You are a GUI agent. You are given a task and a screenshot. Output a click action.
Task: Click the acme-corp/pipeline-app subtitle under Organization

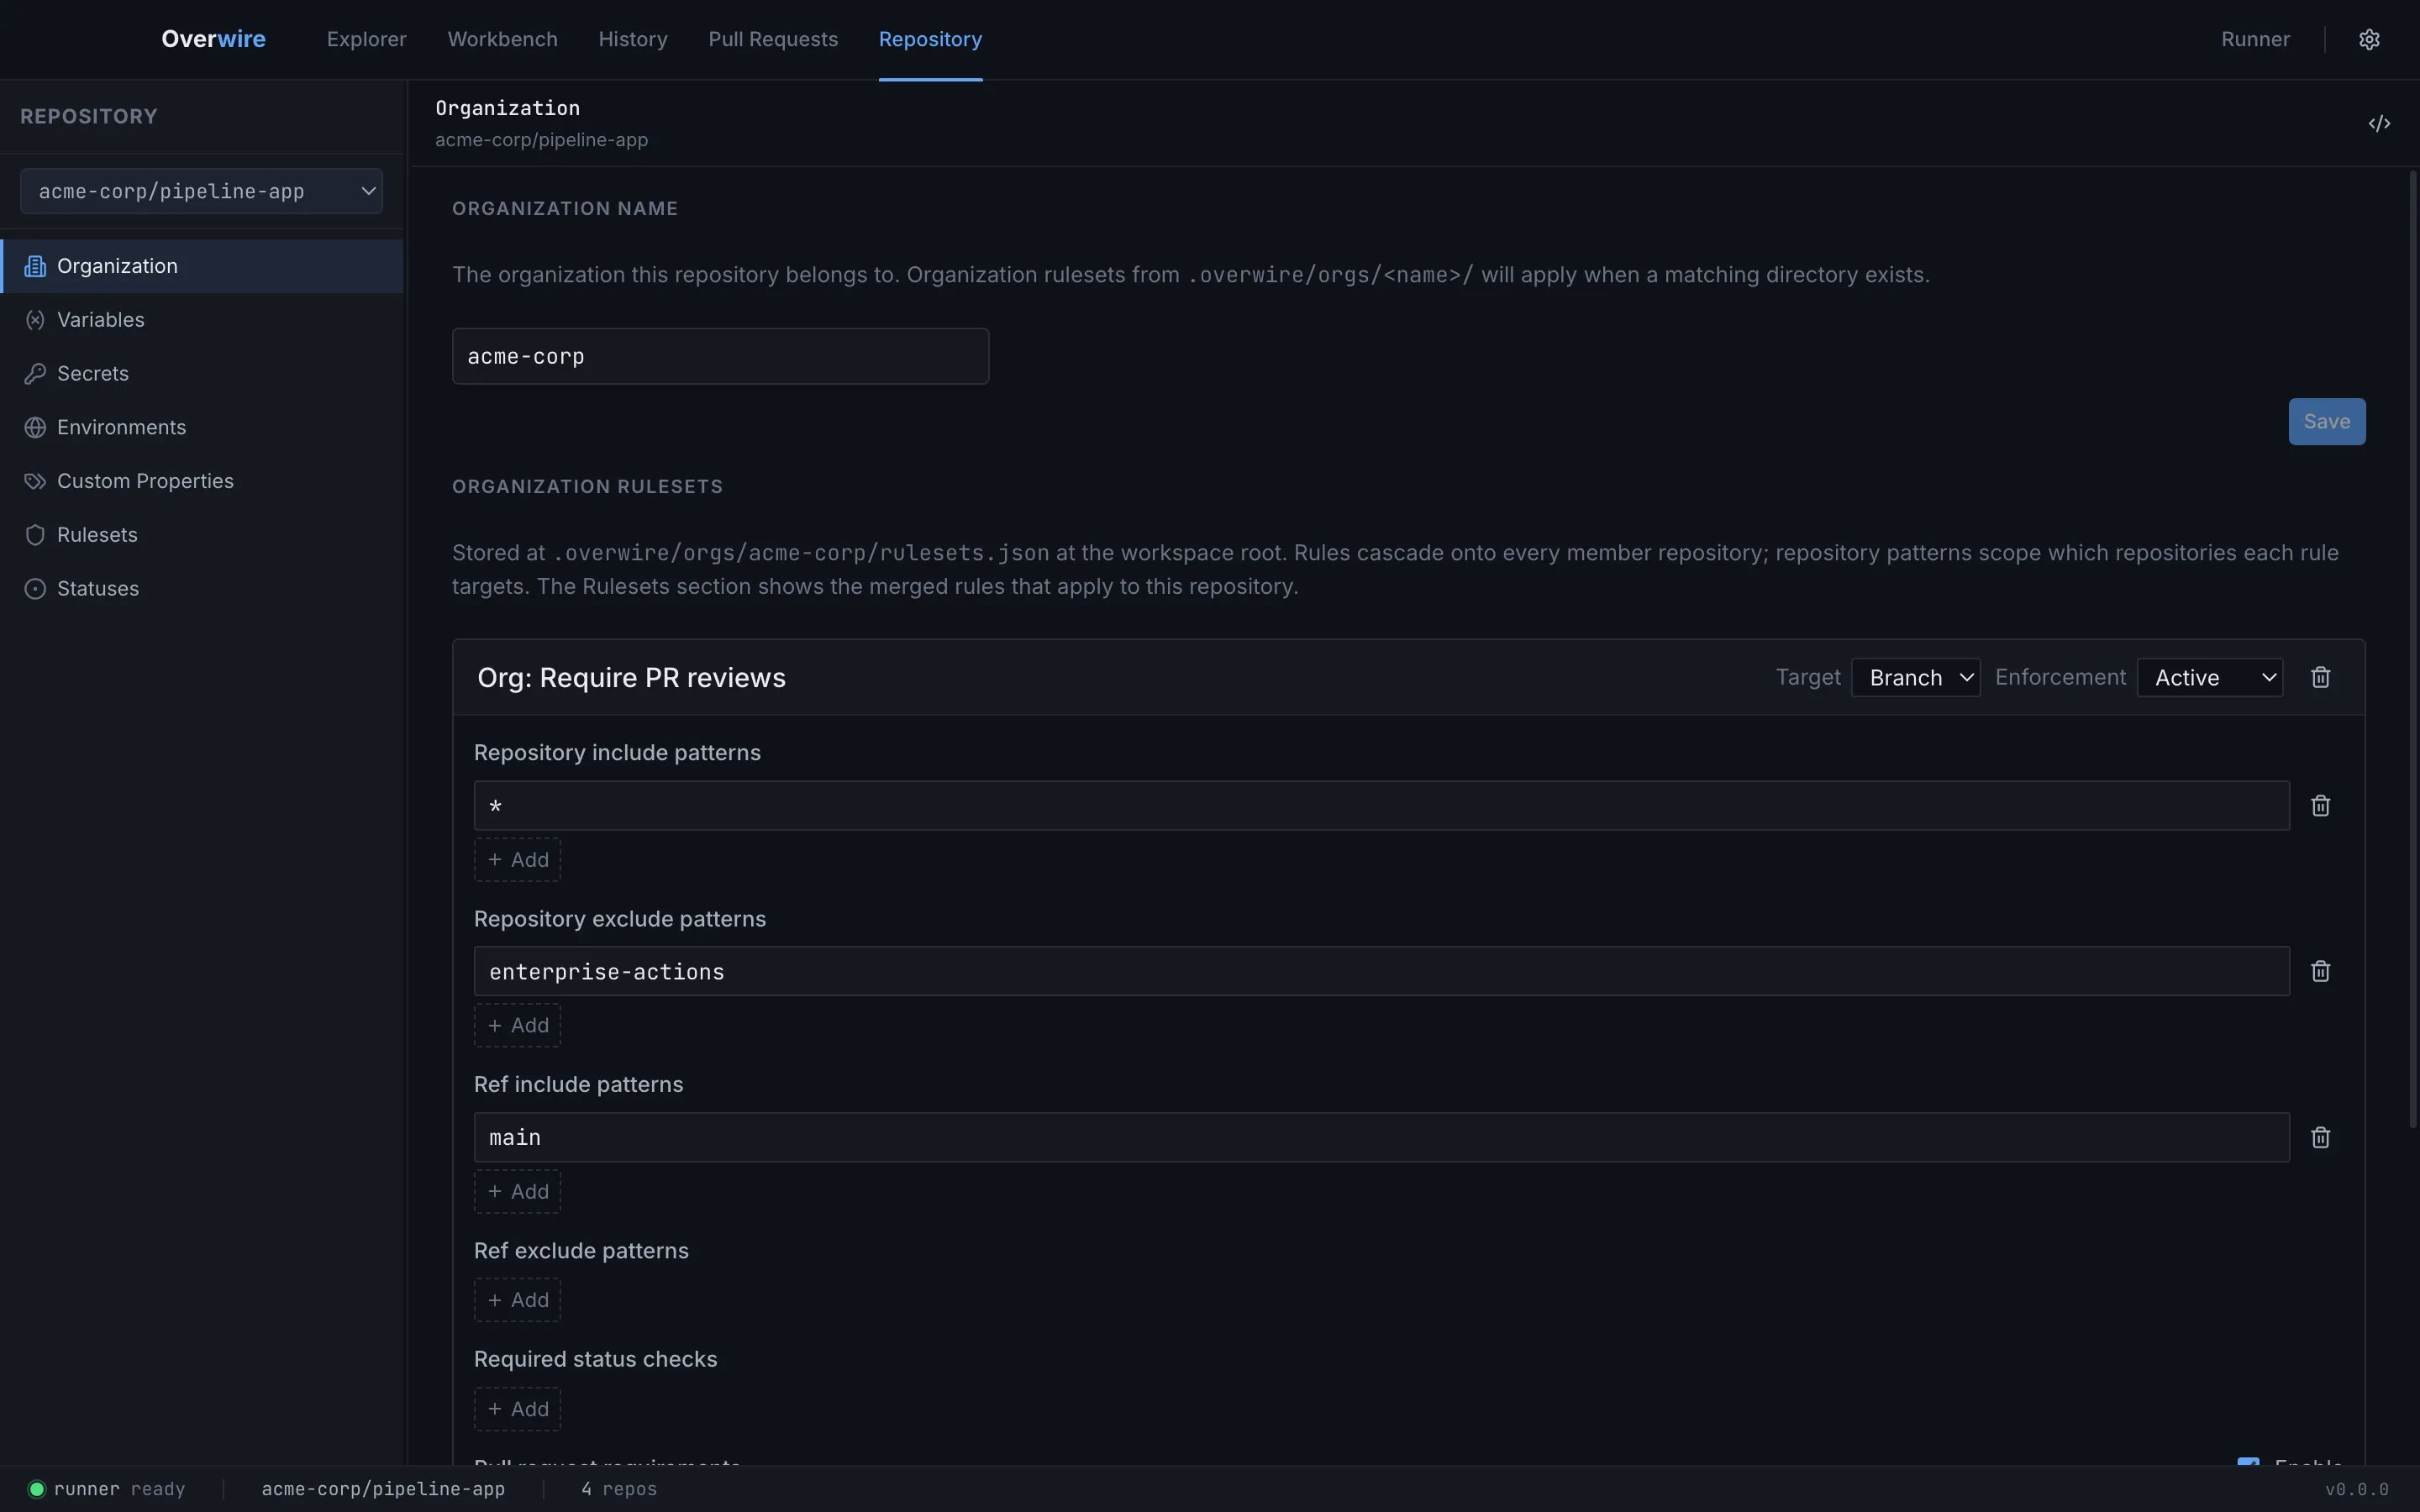pyautogui.click(x=541, y=140)
